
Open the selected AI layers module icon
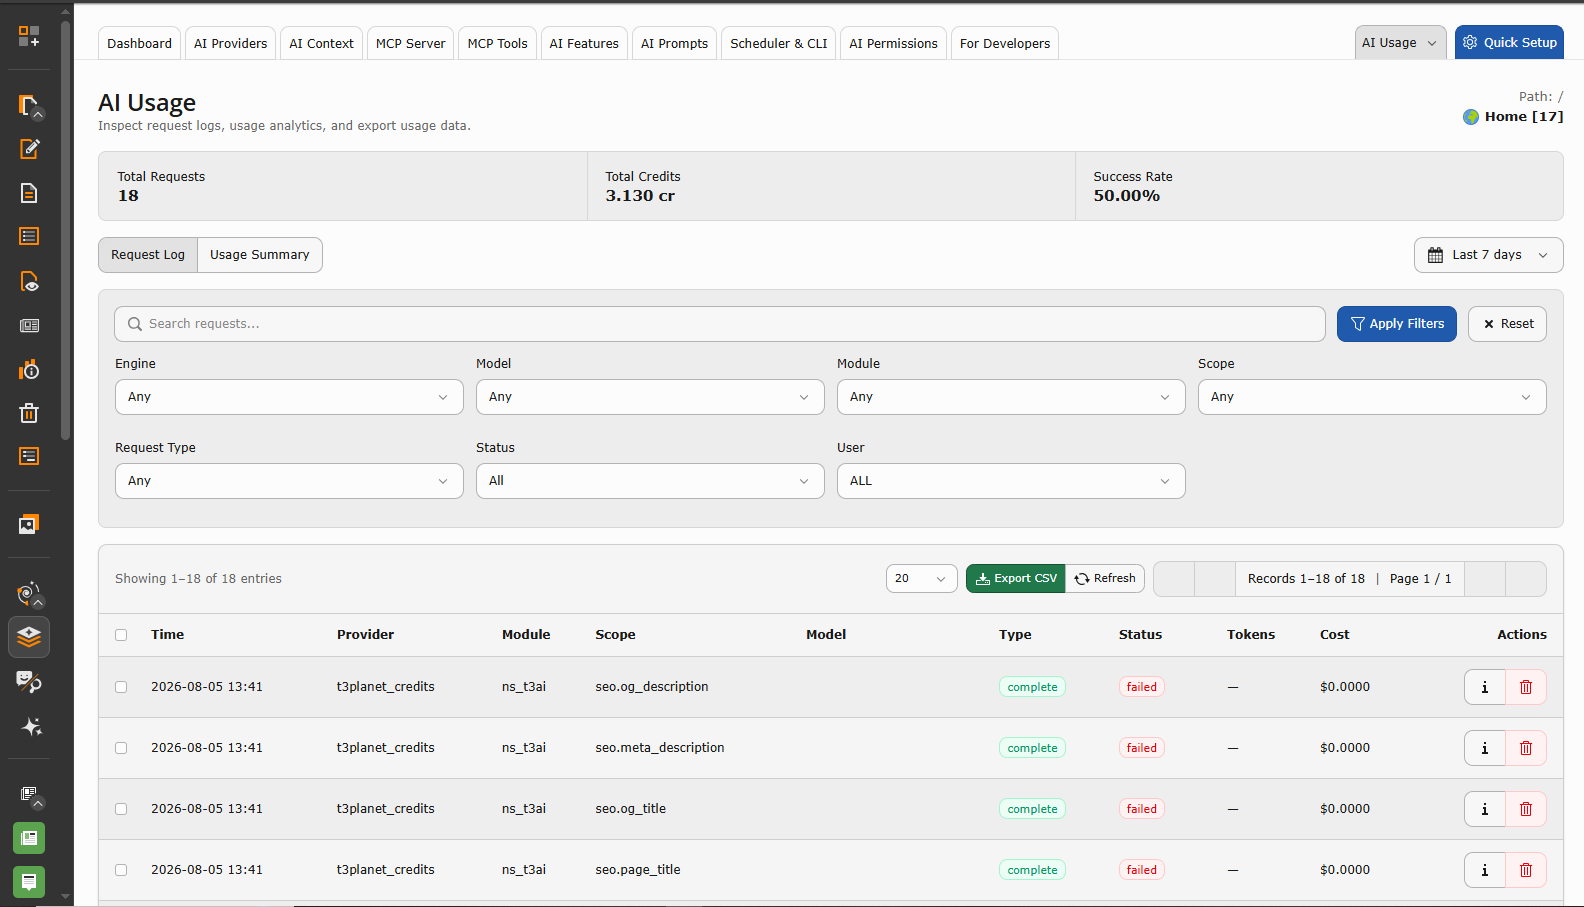point(29,637)
